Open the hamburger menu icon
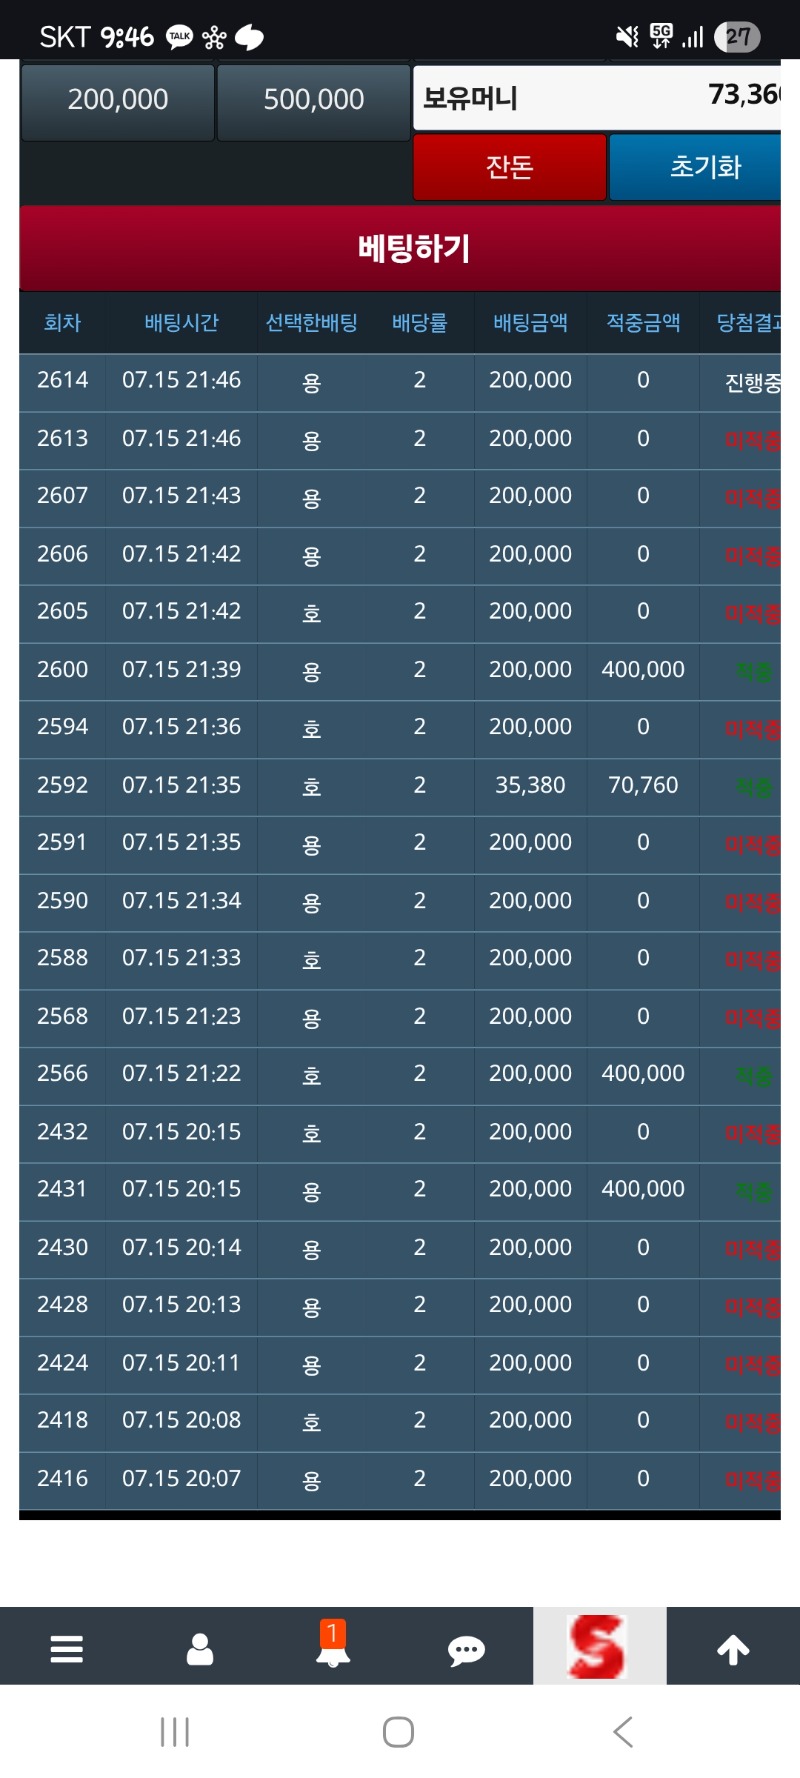The height and width of the screenshot is (1778, 800). [66, 1648]
